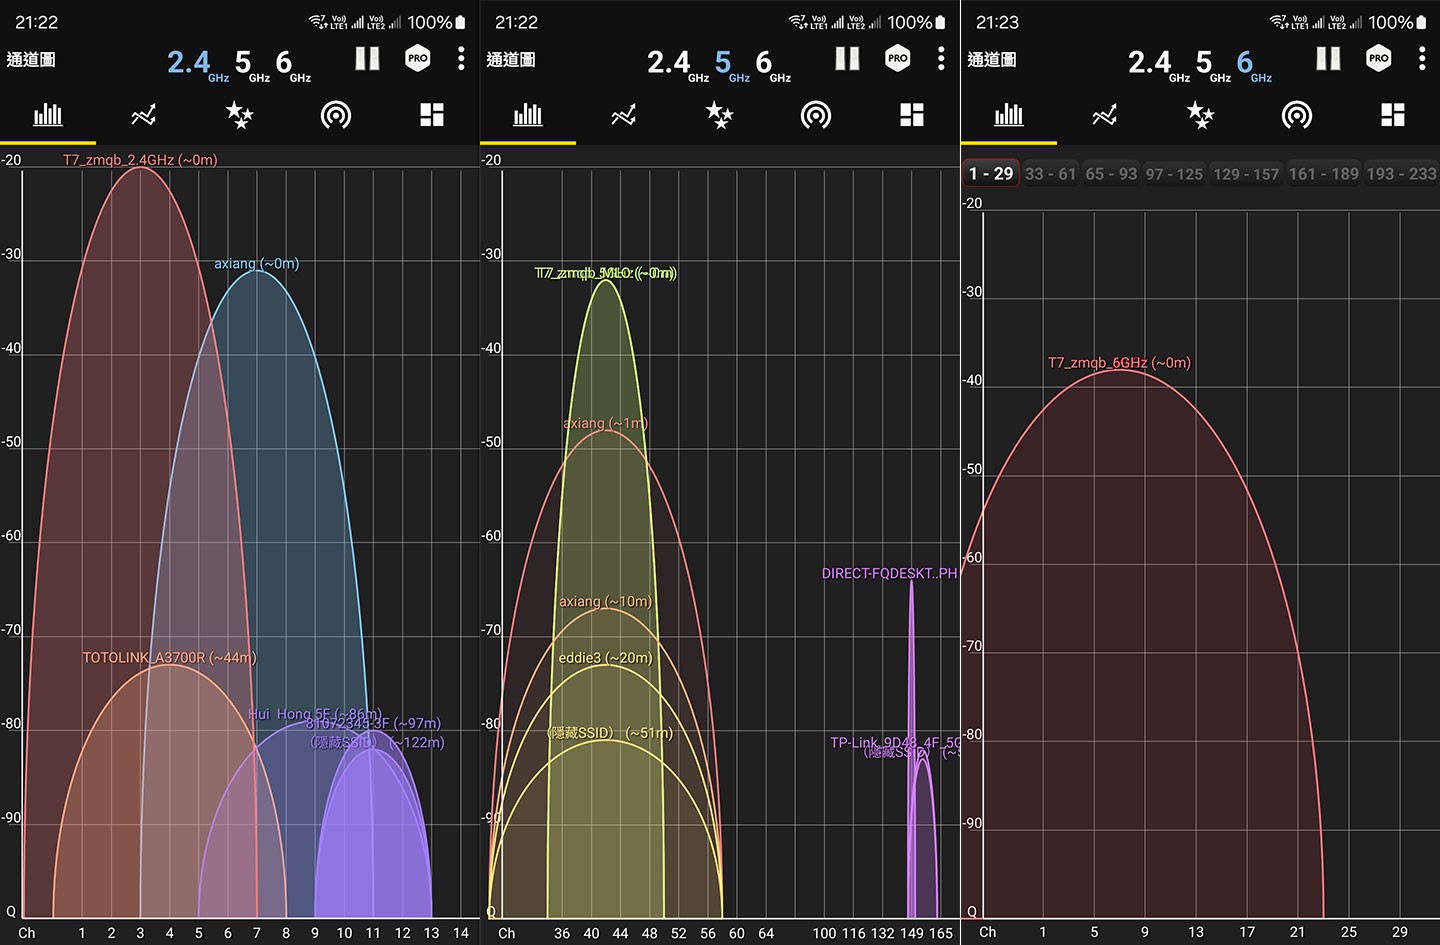Select 5 GHz band in middle screen
This screenshot has height=945, width=1440.
(x=732, y=64)
